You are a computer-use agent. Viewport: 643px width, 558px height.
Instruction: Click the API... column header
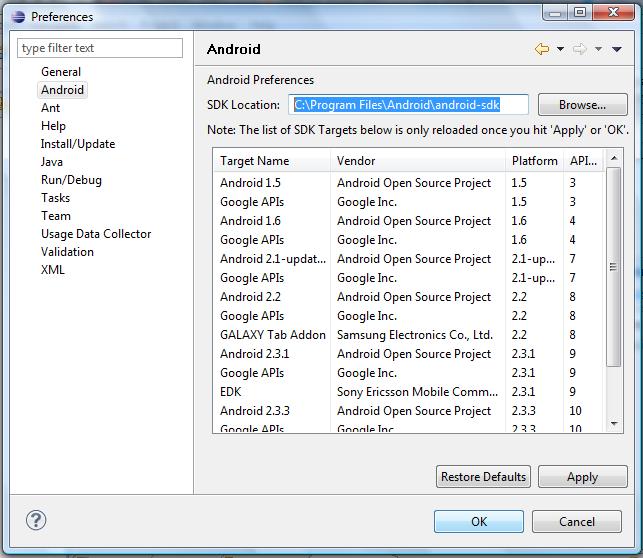coord(583,161)
